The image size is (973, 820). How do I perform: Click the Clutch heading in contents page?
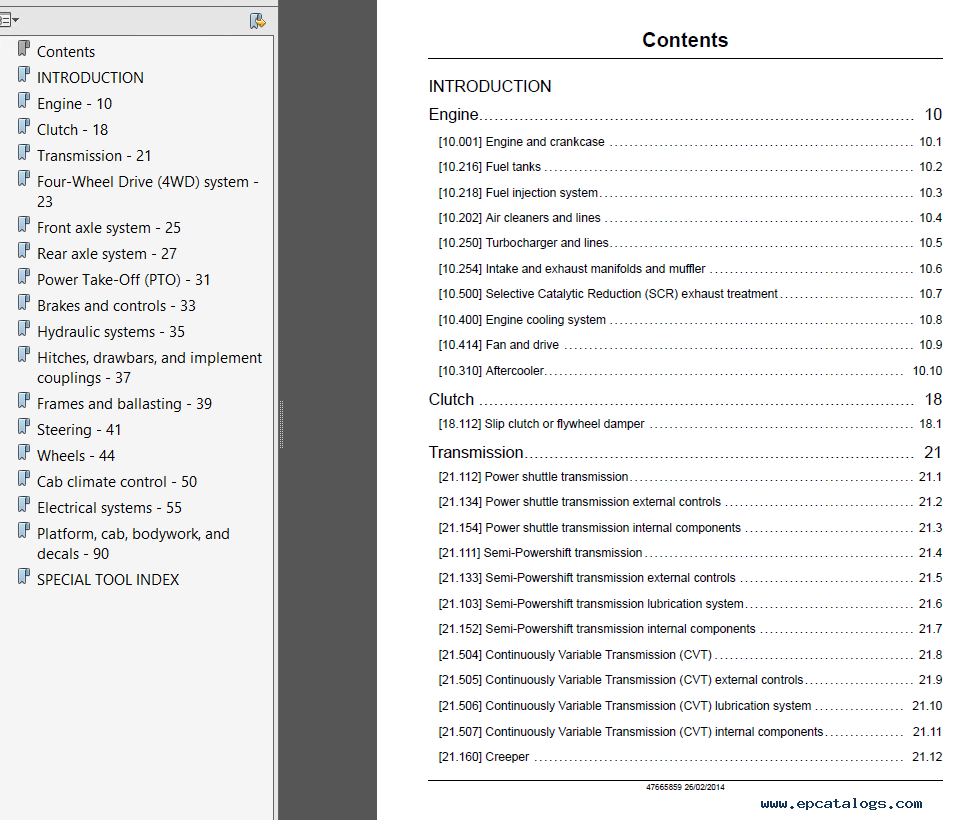click(451, 400)
